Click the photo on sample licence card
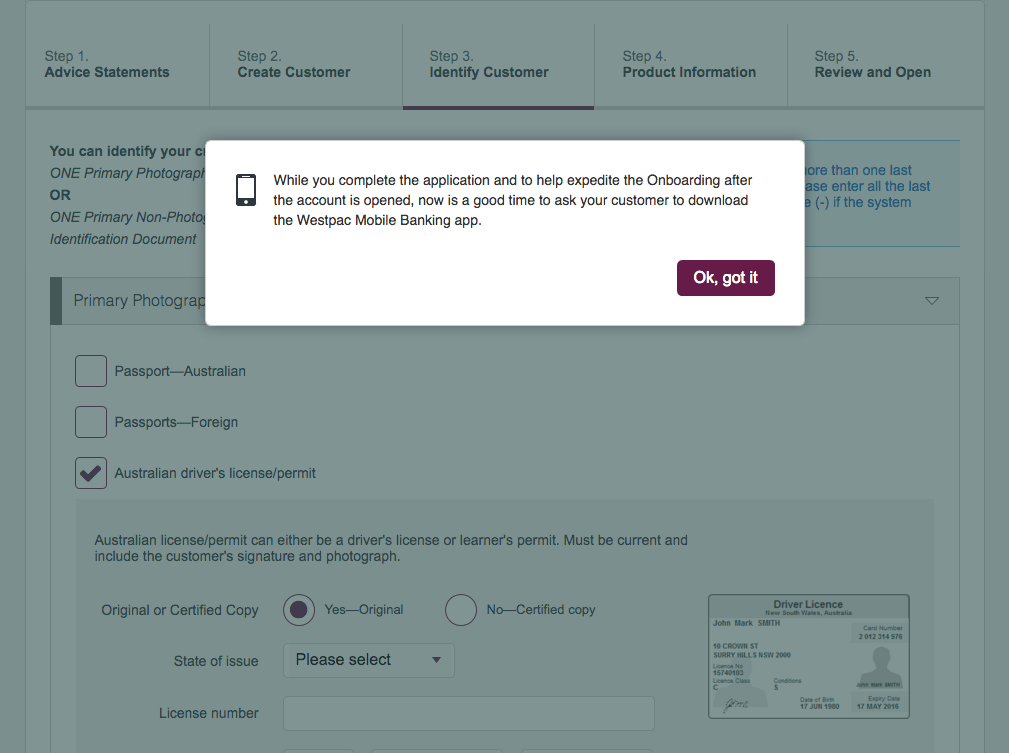Viewport: 1009px width, 753px height. click(881, 665)
